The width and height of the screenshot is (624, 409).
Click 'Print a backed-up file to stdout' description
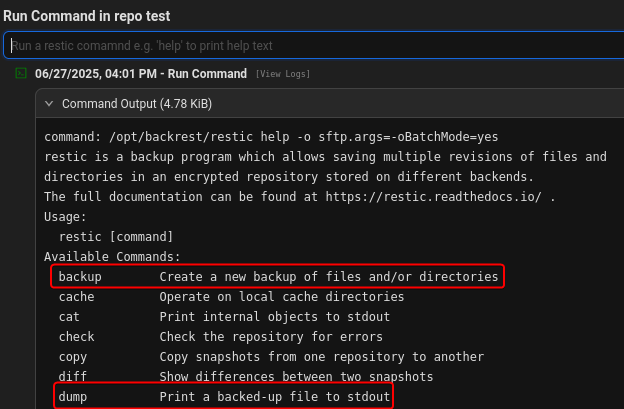click(x=274, y=397)
